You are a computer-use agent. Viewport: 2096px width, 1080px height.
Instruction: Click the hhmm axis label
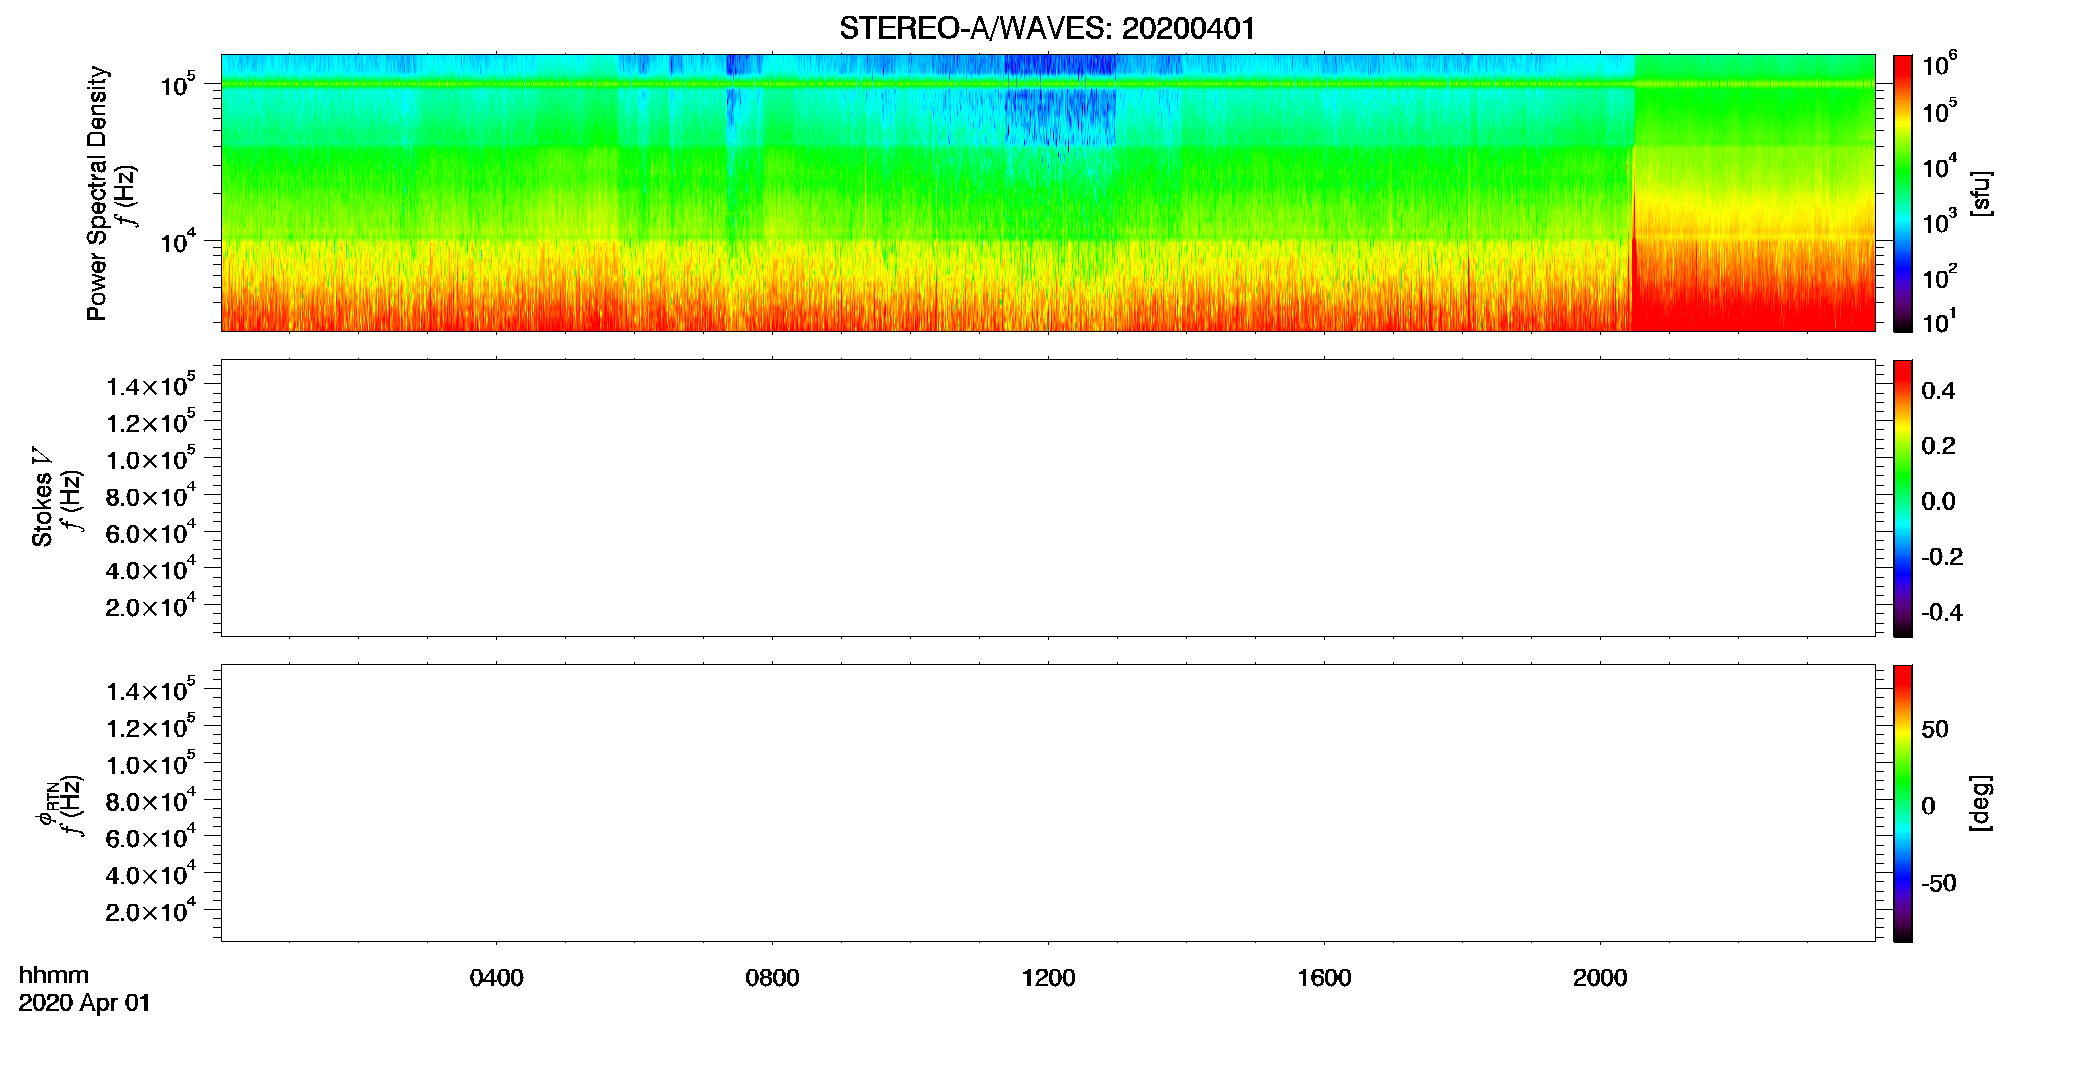click(54, 976)
